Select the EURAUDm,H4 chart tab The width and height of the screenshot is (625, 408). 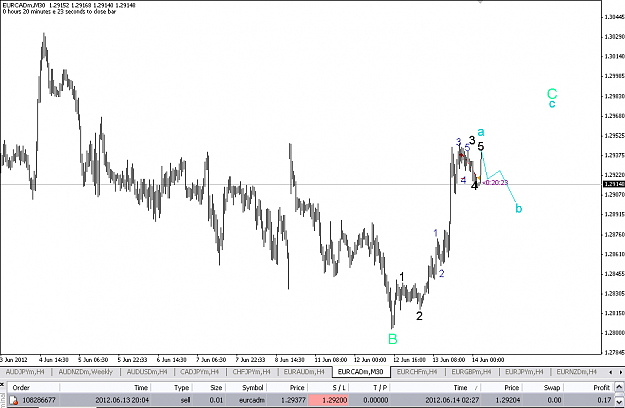point(304,372)
